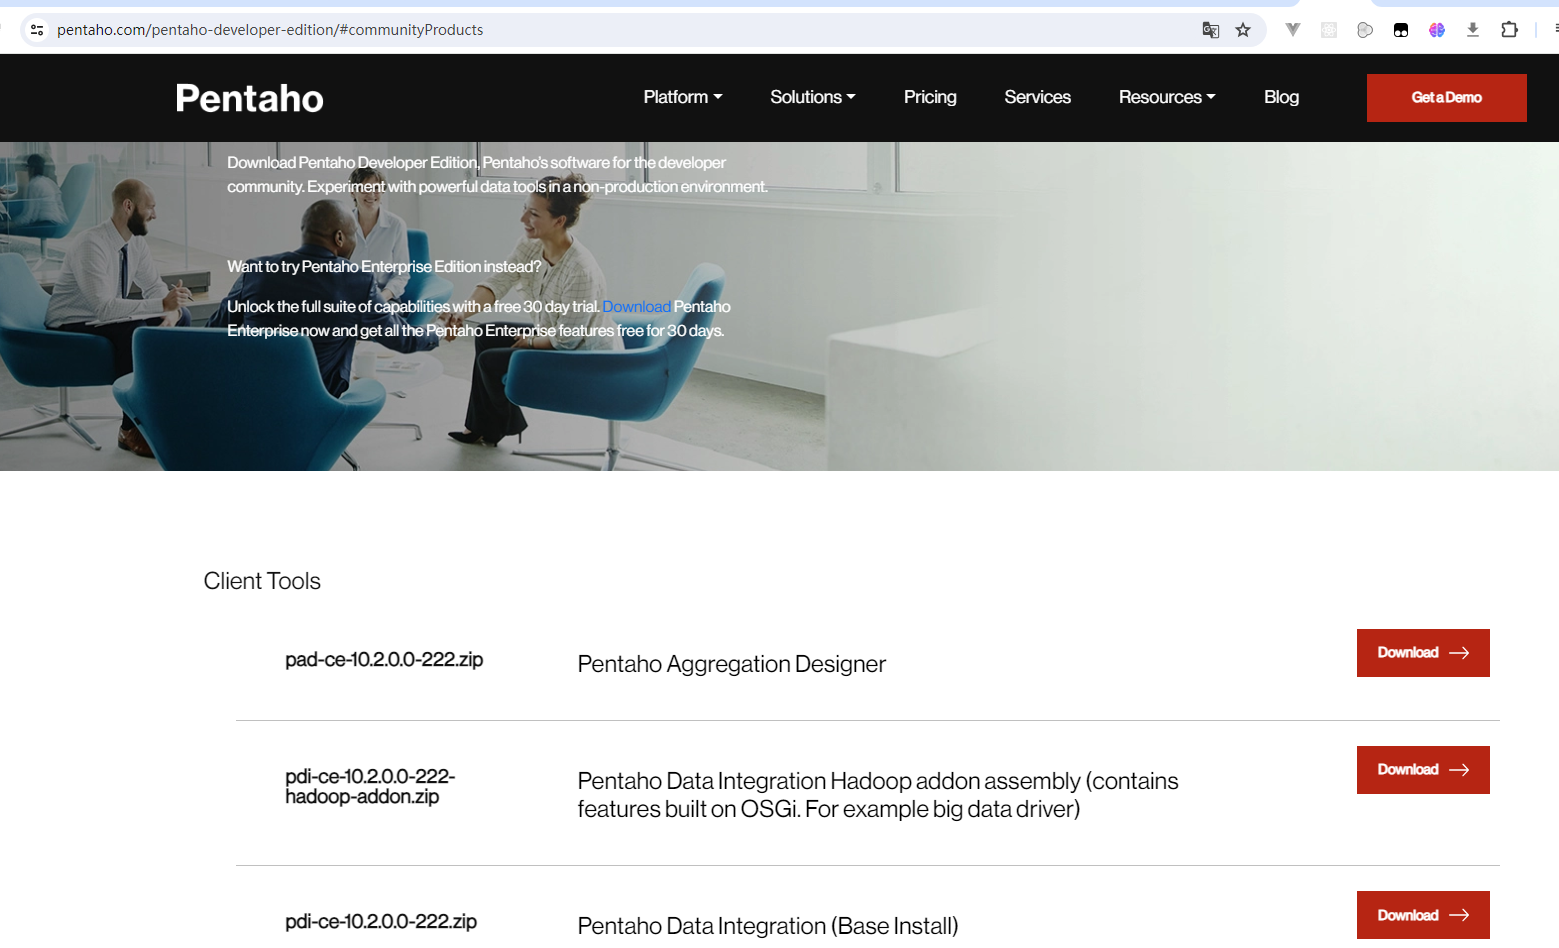Viewport: 1559px width, 948px height.
Task: Click the Pentaho Data Integration (Base Install) text
Action: pos(768,926)
